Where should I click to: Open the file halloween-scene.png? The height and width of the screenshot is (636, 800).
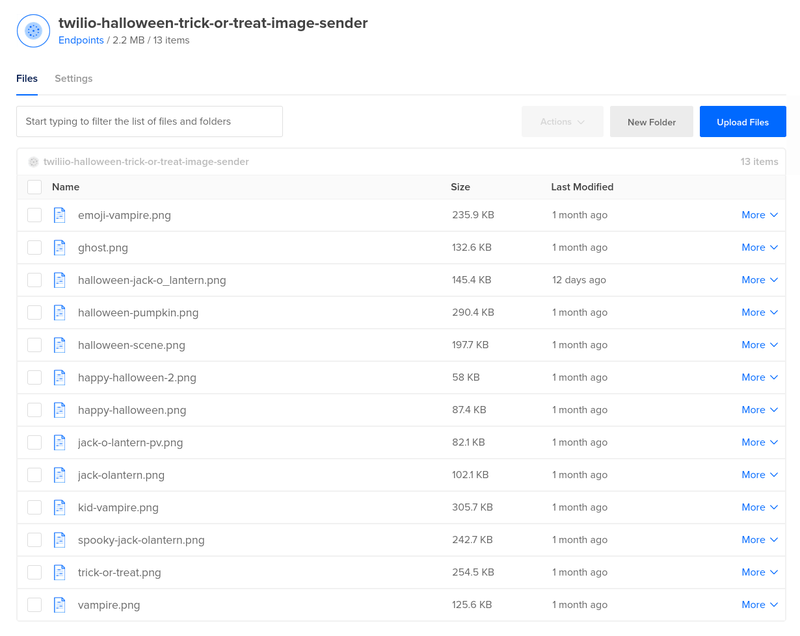(x=132, y=345)
